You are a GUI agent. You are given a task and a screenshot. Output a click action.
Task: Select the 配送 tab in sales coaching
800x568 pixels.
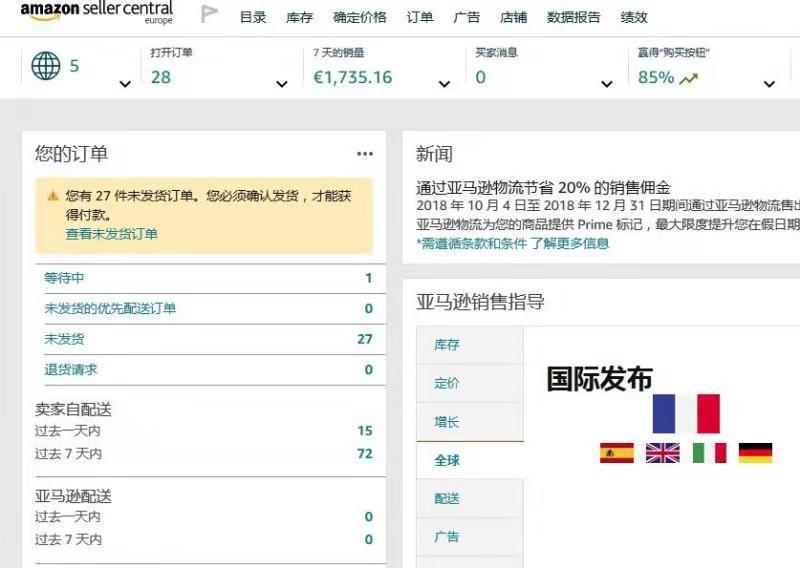coord(470,499)
